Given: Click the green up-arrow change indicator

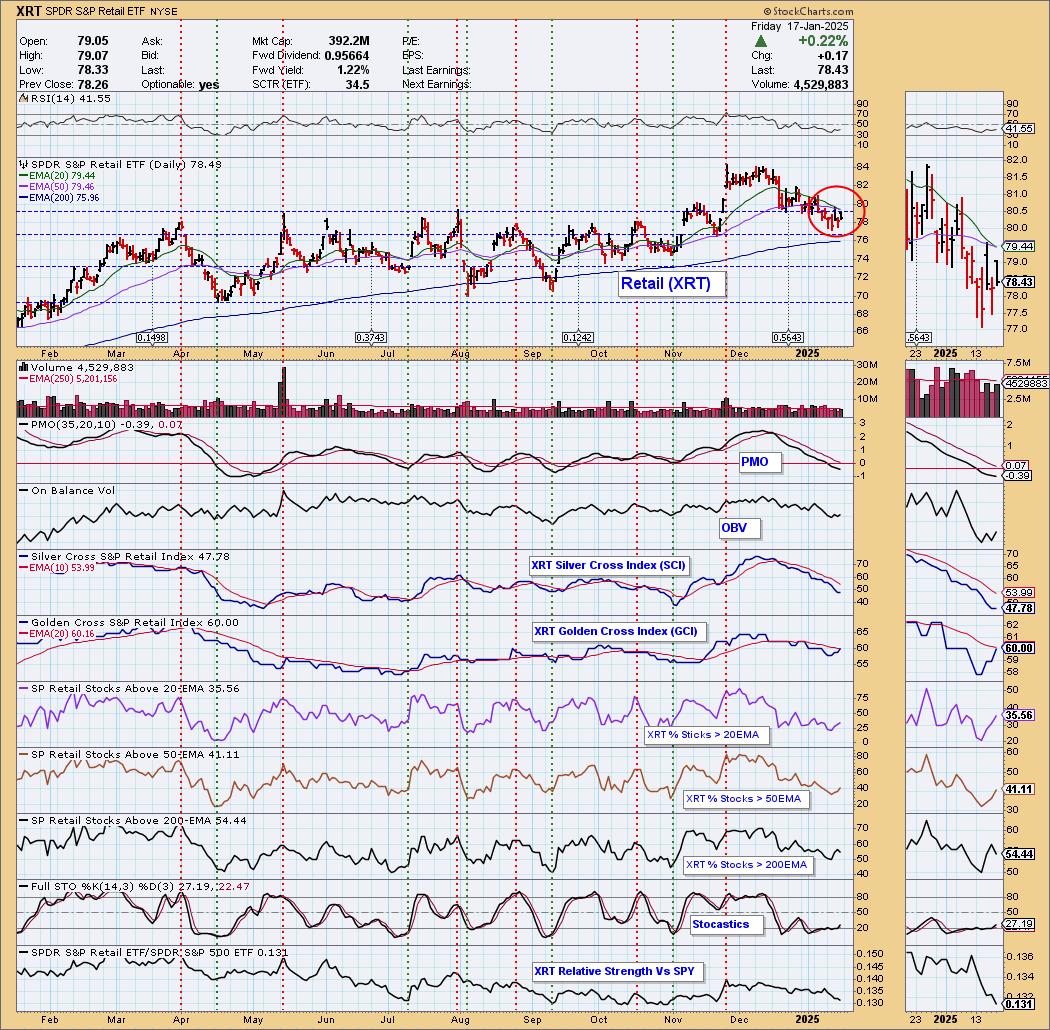Looking at the screenshot, I should click(761, 42).
